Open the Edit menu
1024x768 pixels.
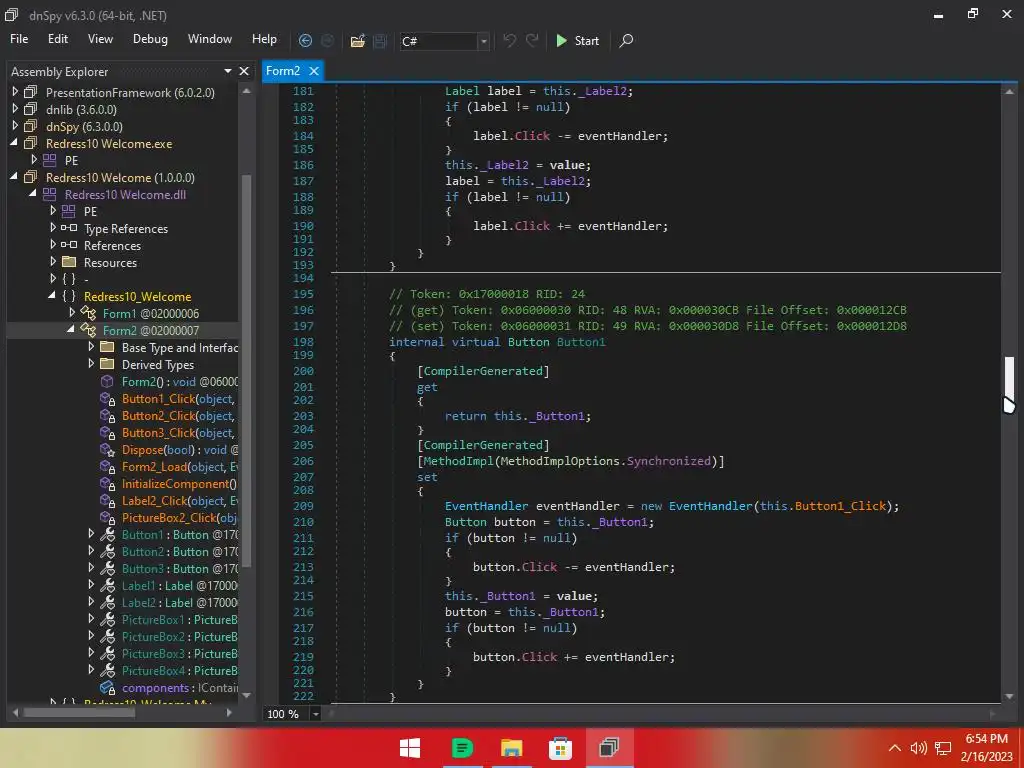(x=57, y=39)
